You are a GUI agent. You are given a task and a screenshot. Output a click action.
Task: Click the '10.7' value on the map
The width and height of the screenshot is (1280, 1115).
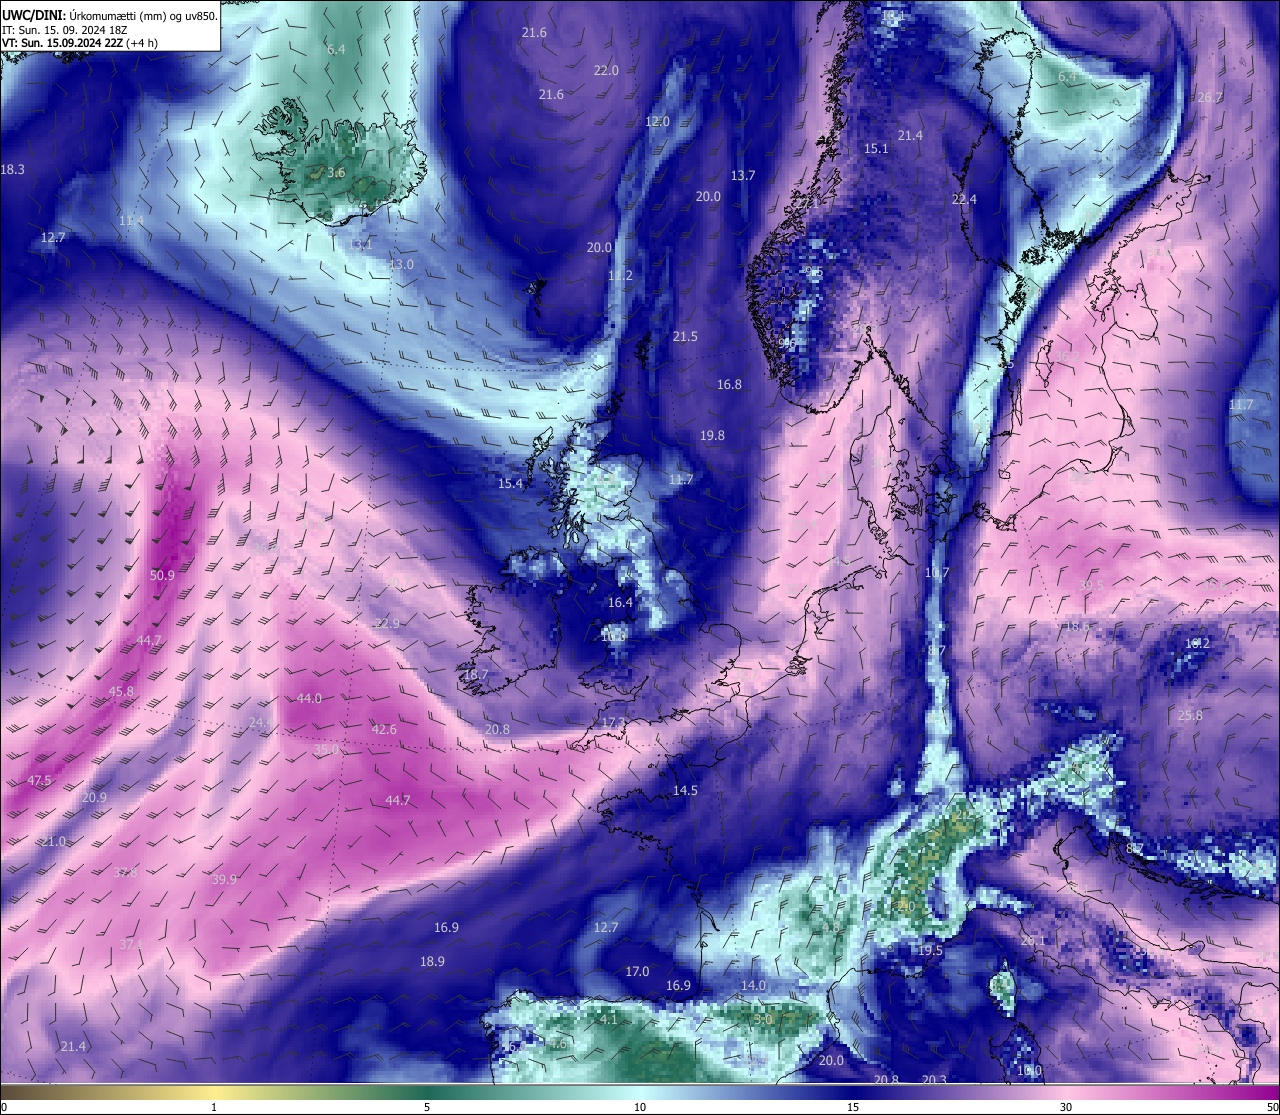tap(936, 573)
